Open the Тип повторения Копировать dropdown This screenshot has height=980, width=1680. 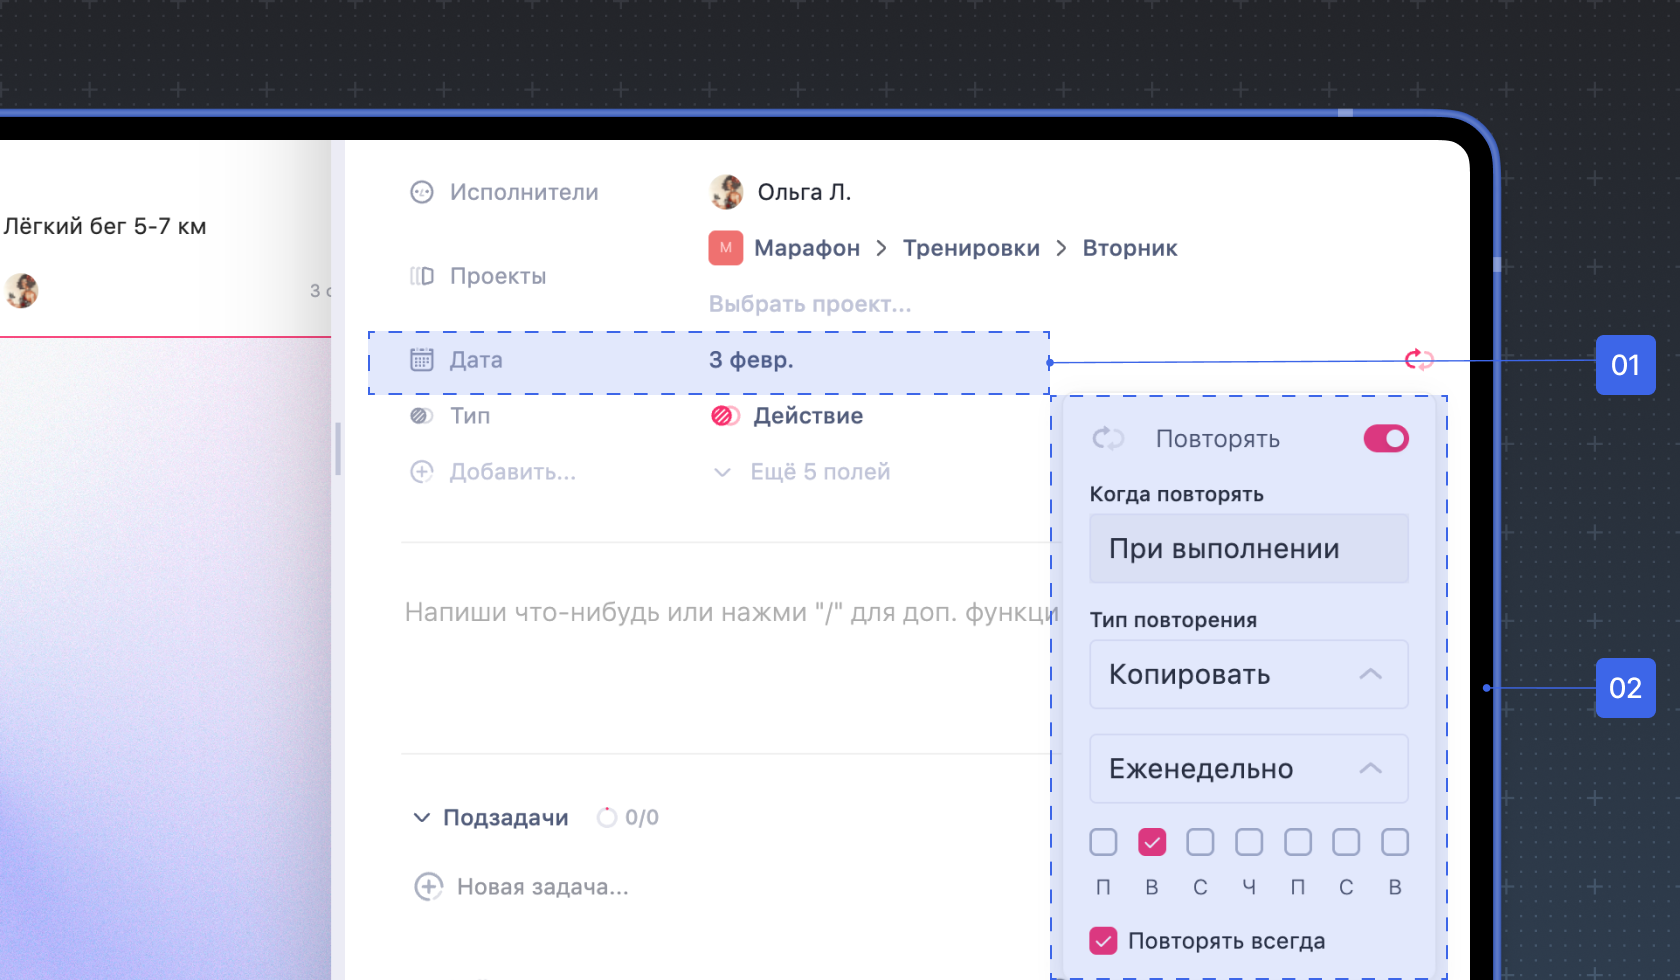1248,674
